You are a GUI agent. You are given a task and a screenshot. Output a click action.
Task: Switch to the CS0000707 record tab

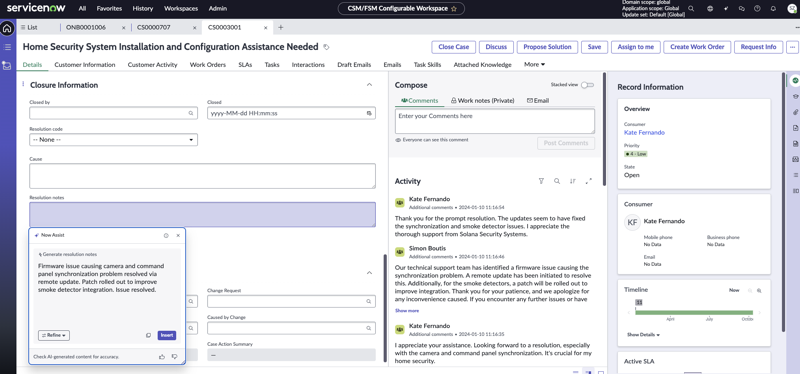coord(154,28)
